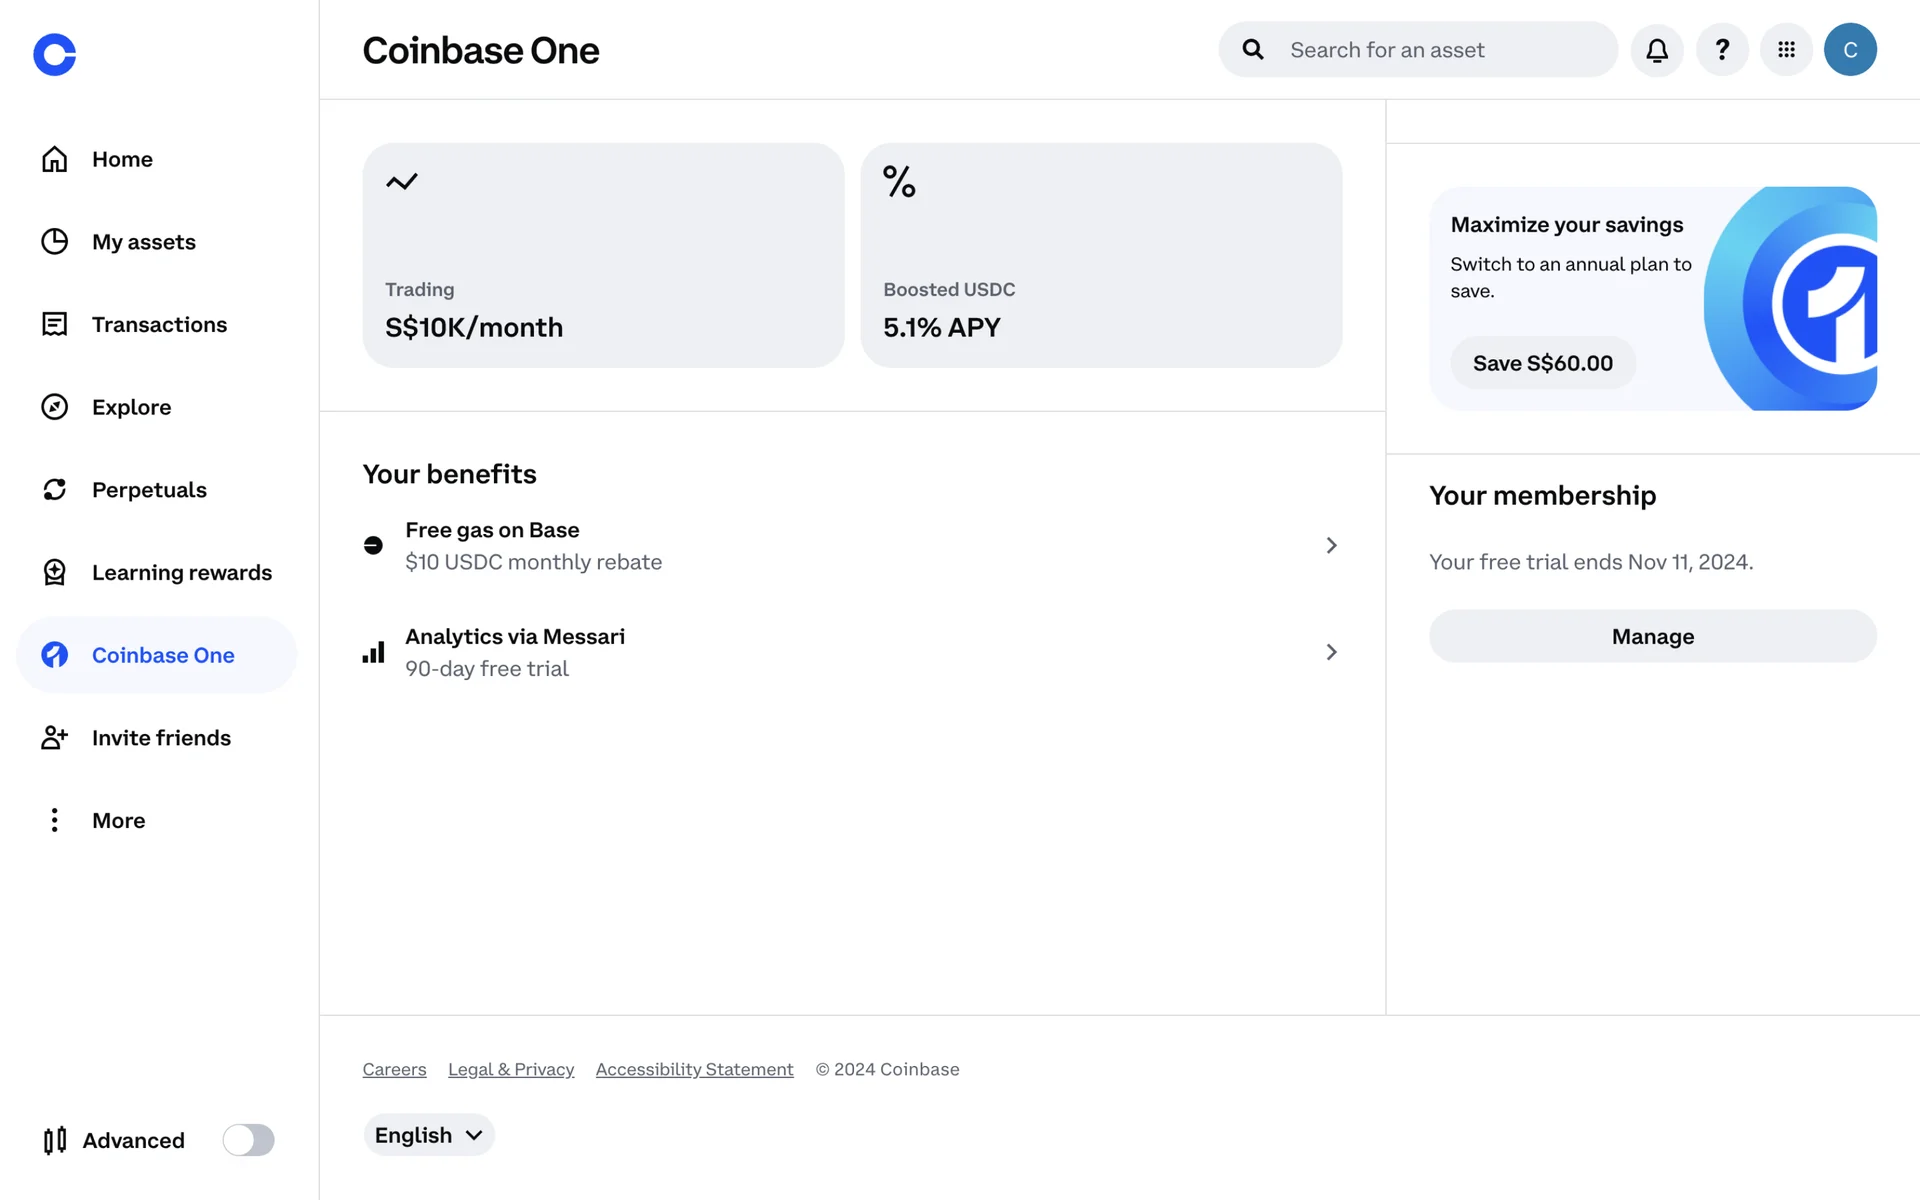Screen dimensions: 1920x1200
Task: Open the help question mark icon
Action: 1722,50
